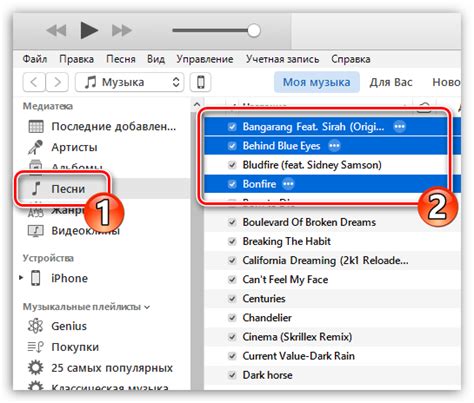Select the song Dark horse

(x=267, y=375)
